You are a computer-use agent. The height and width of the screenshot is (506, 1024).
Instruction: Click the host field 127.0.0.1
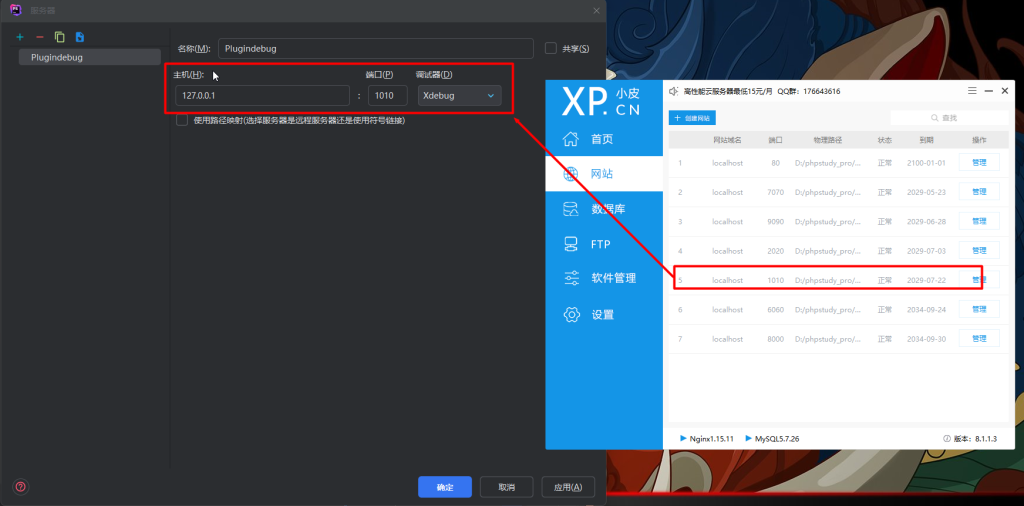[x=263, y=95]
